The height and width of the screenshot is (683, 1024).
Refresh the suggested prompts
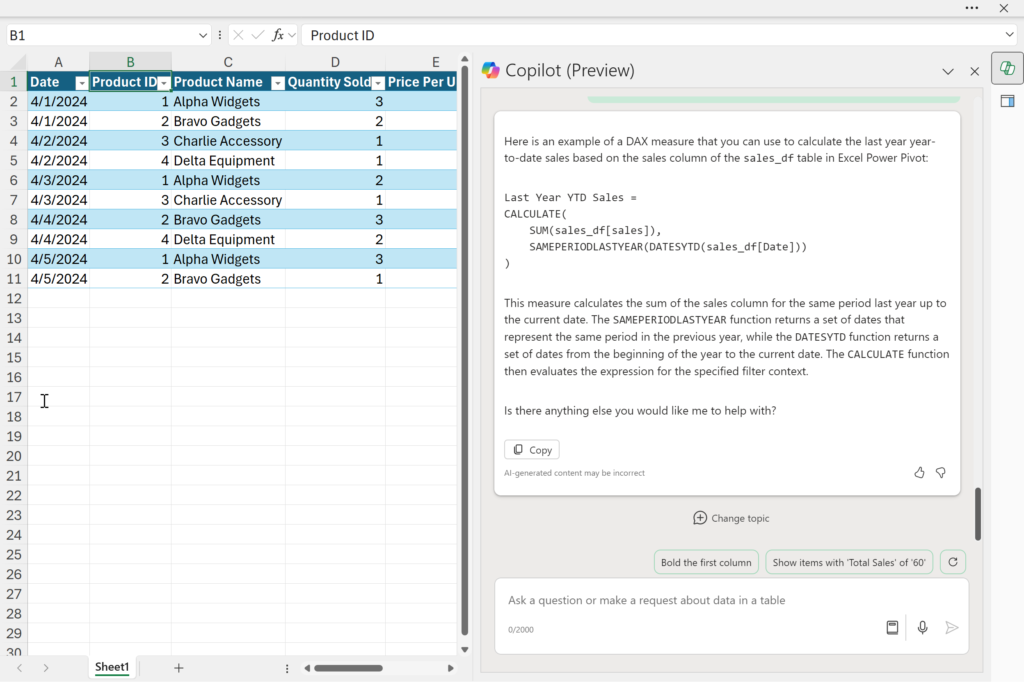[953, 562]
